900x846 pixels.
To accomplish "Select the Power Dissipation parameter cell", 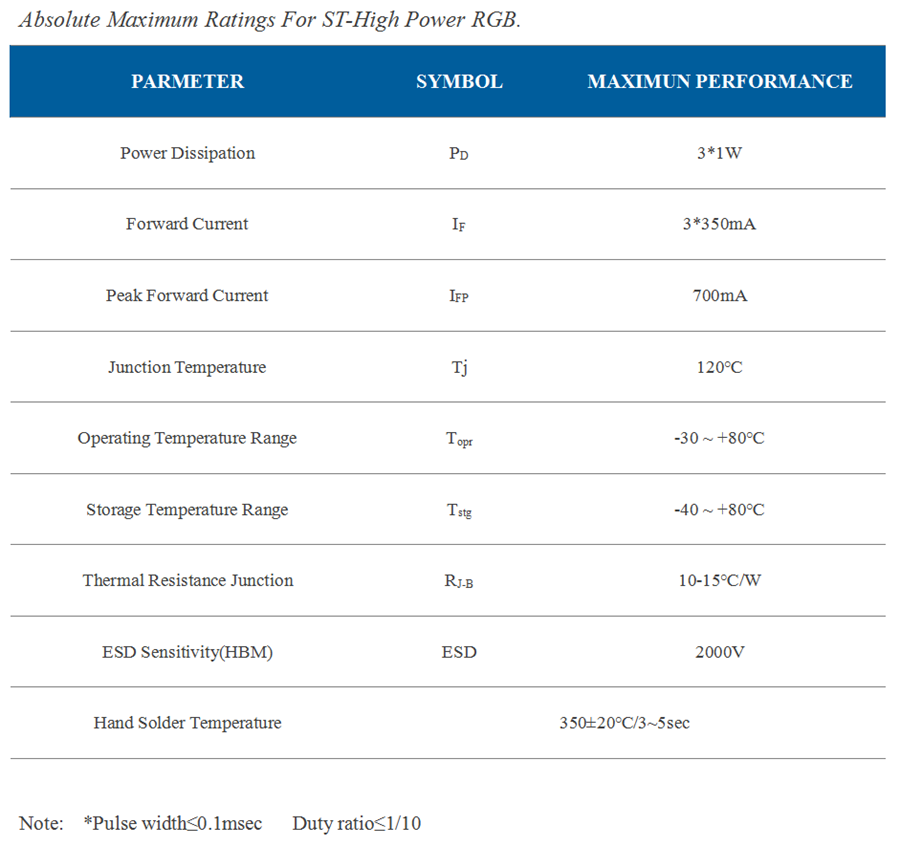I will tap(187, 153).
